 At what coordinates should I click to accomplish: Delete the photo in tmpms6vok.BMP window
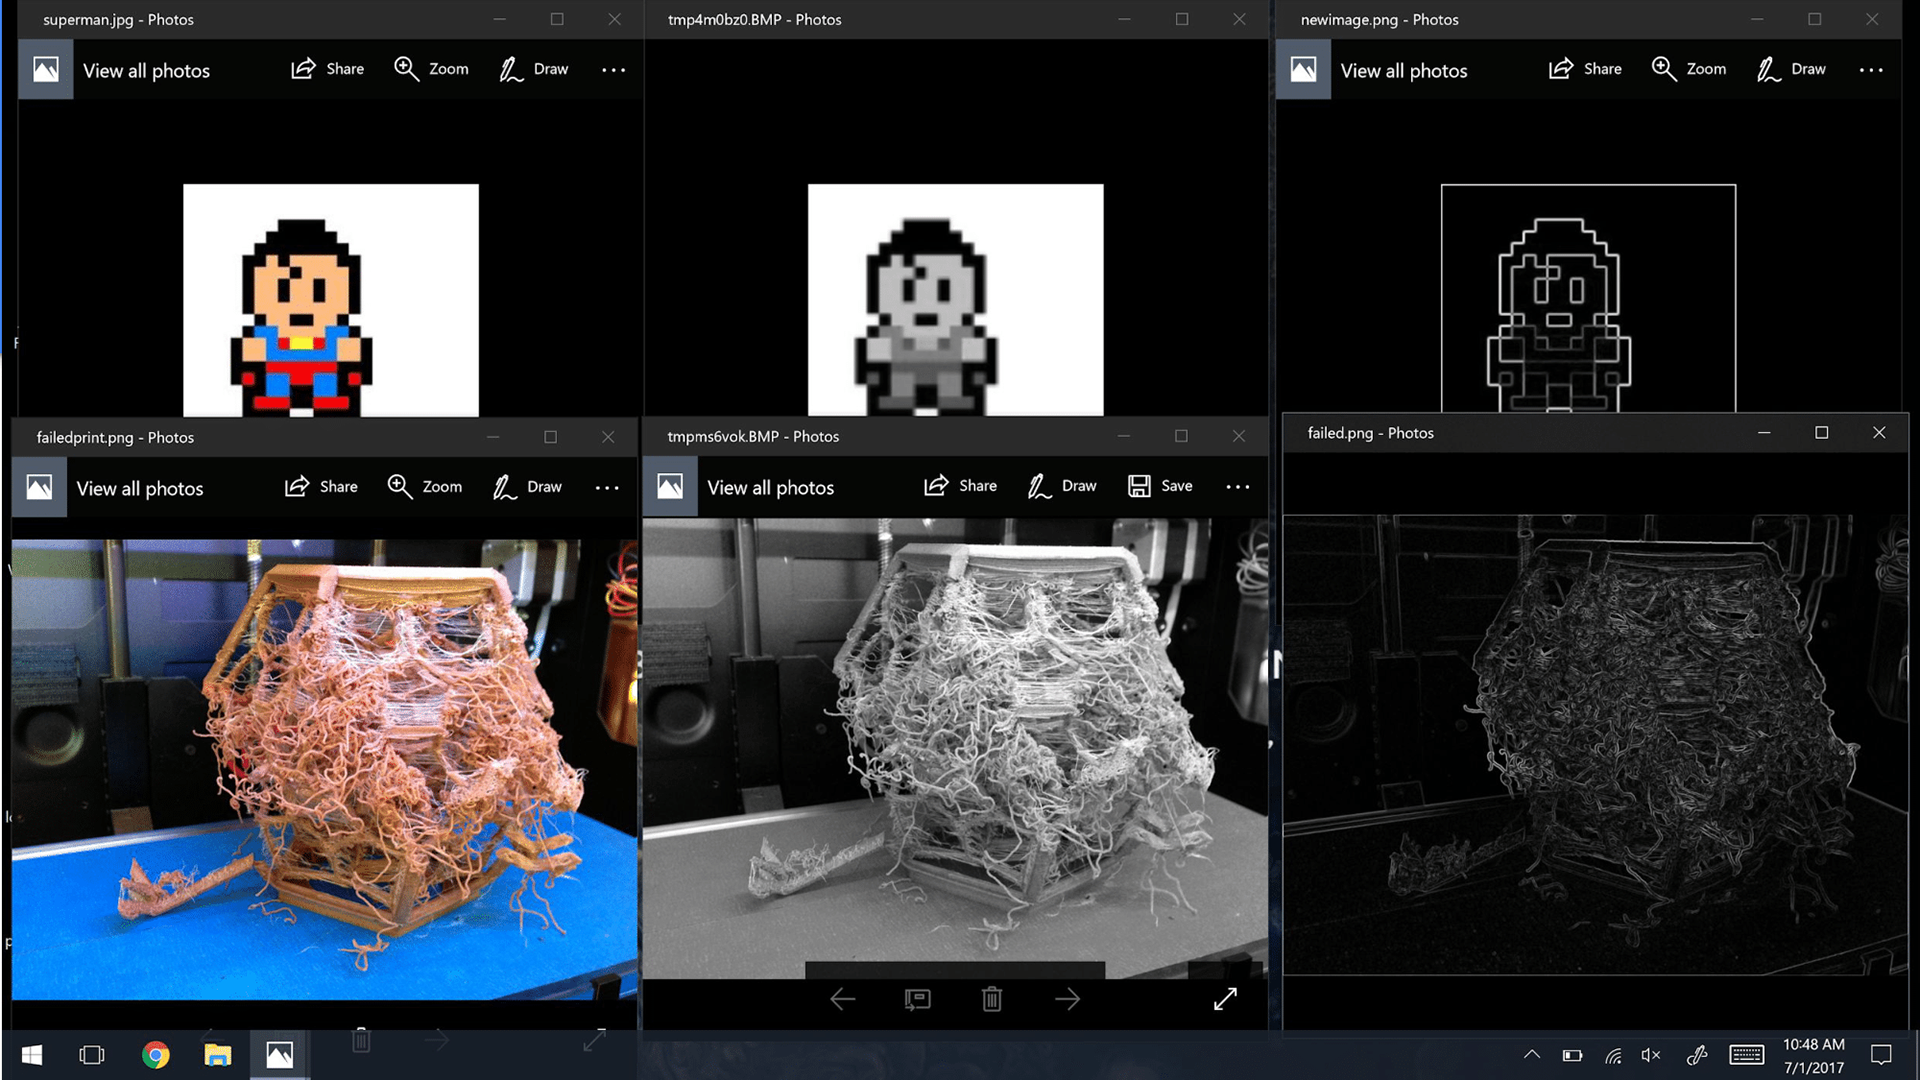click(992, 999)
